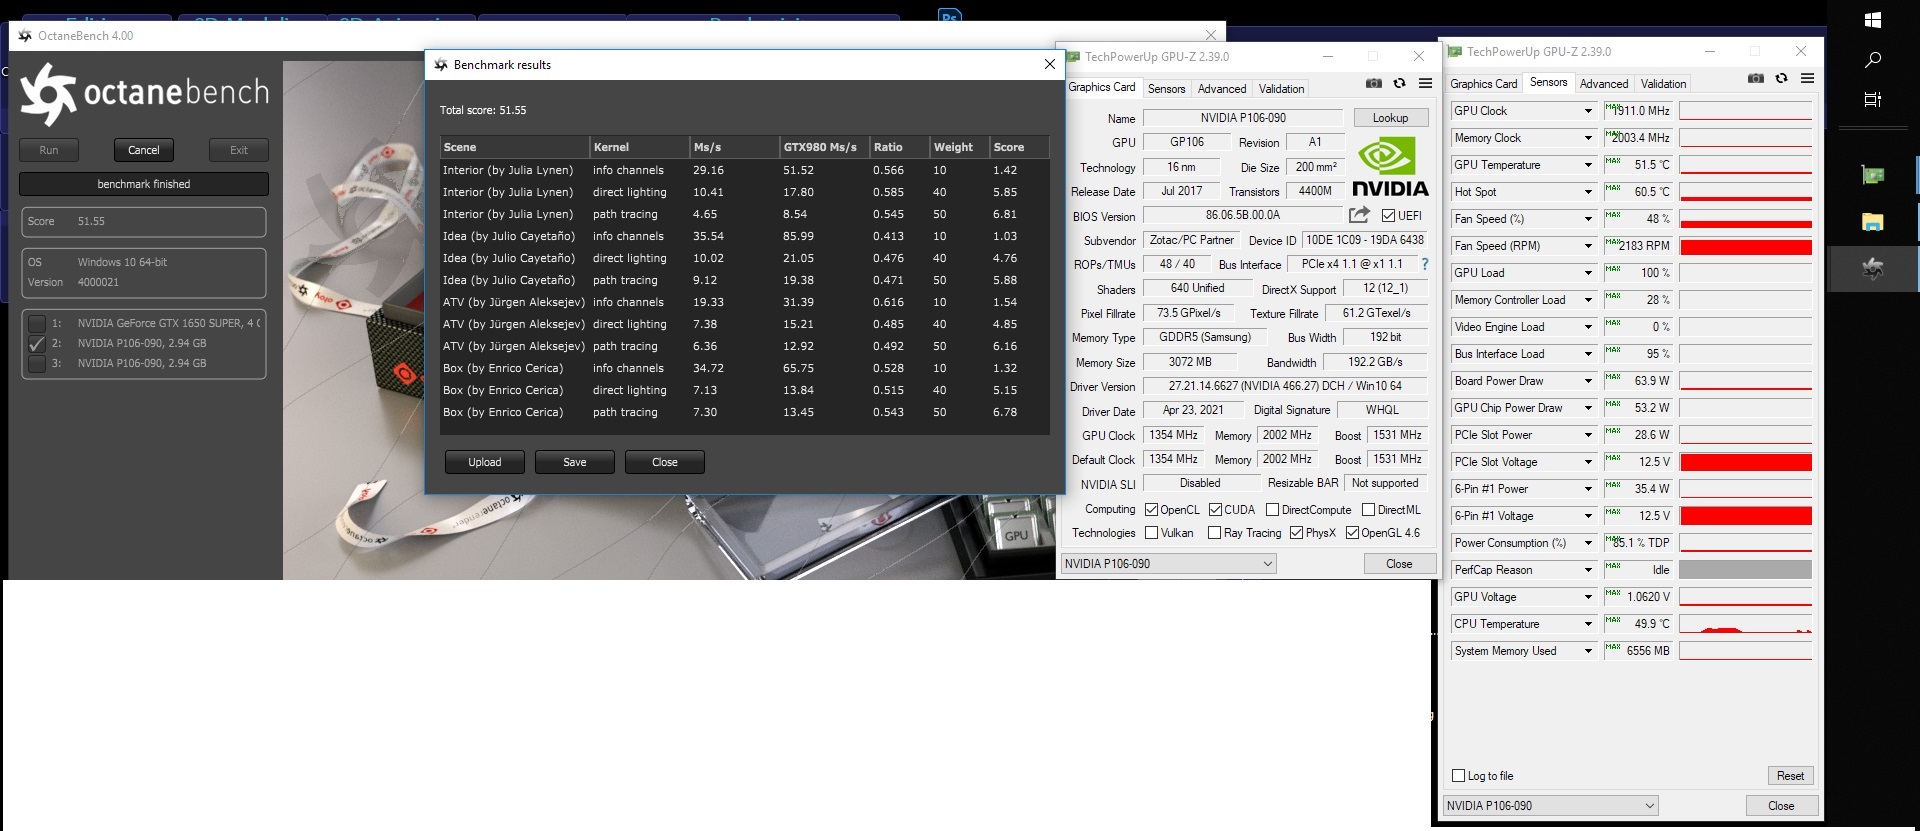
Task: Uncheck the second device NVIDIA P106-090 checkbox
Action: [37, 343]
